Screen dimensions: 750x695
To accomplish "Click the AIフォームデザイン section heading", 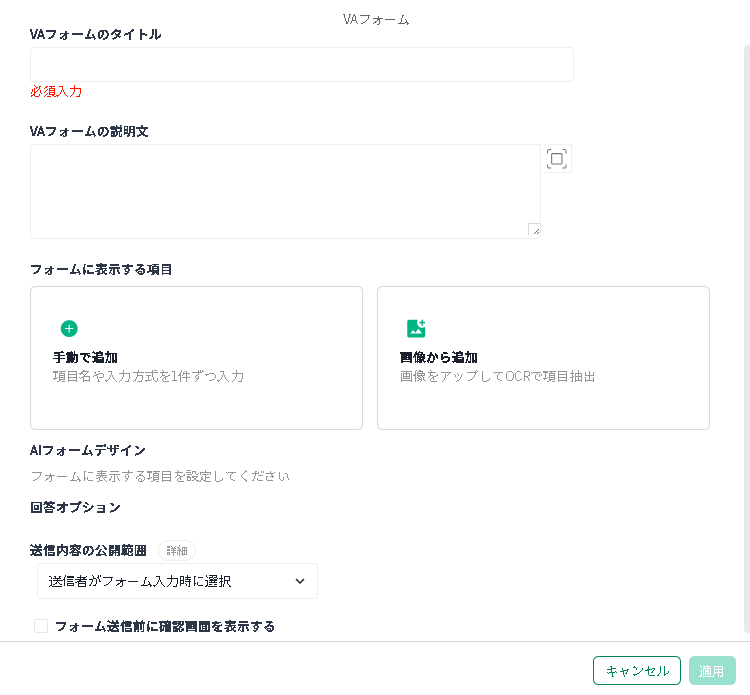I will 88,451.
